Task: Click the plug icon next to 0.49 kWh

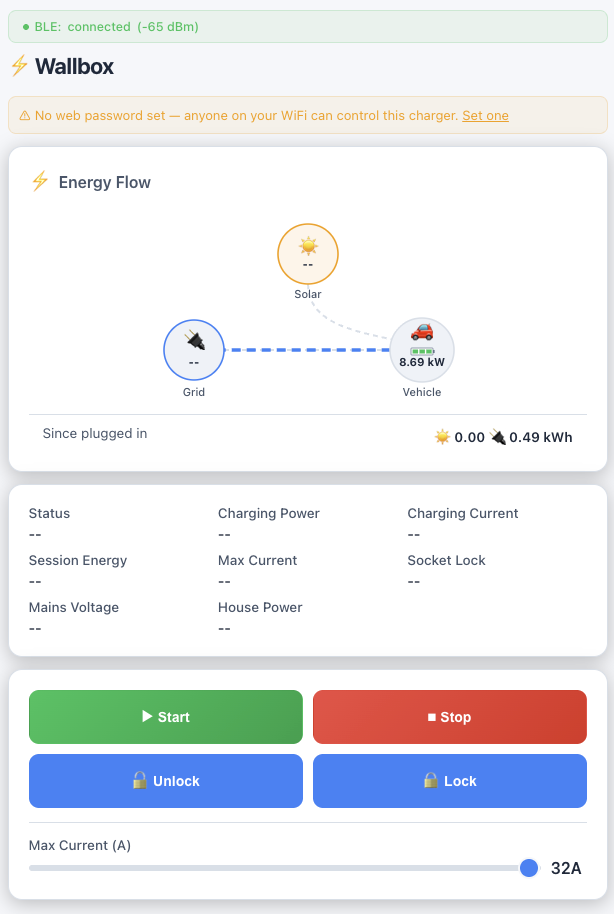Action: tap(497, 437)
